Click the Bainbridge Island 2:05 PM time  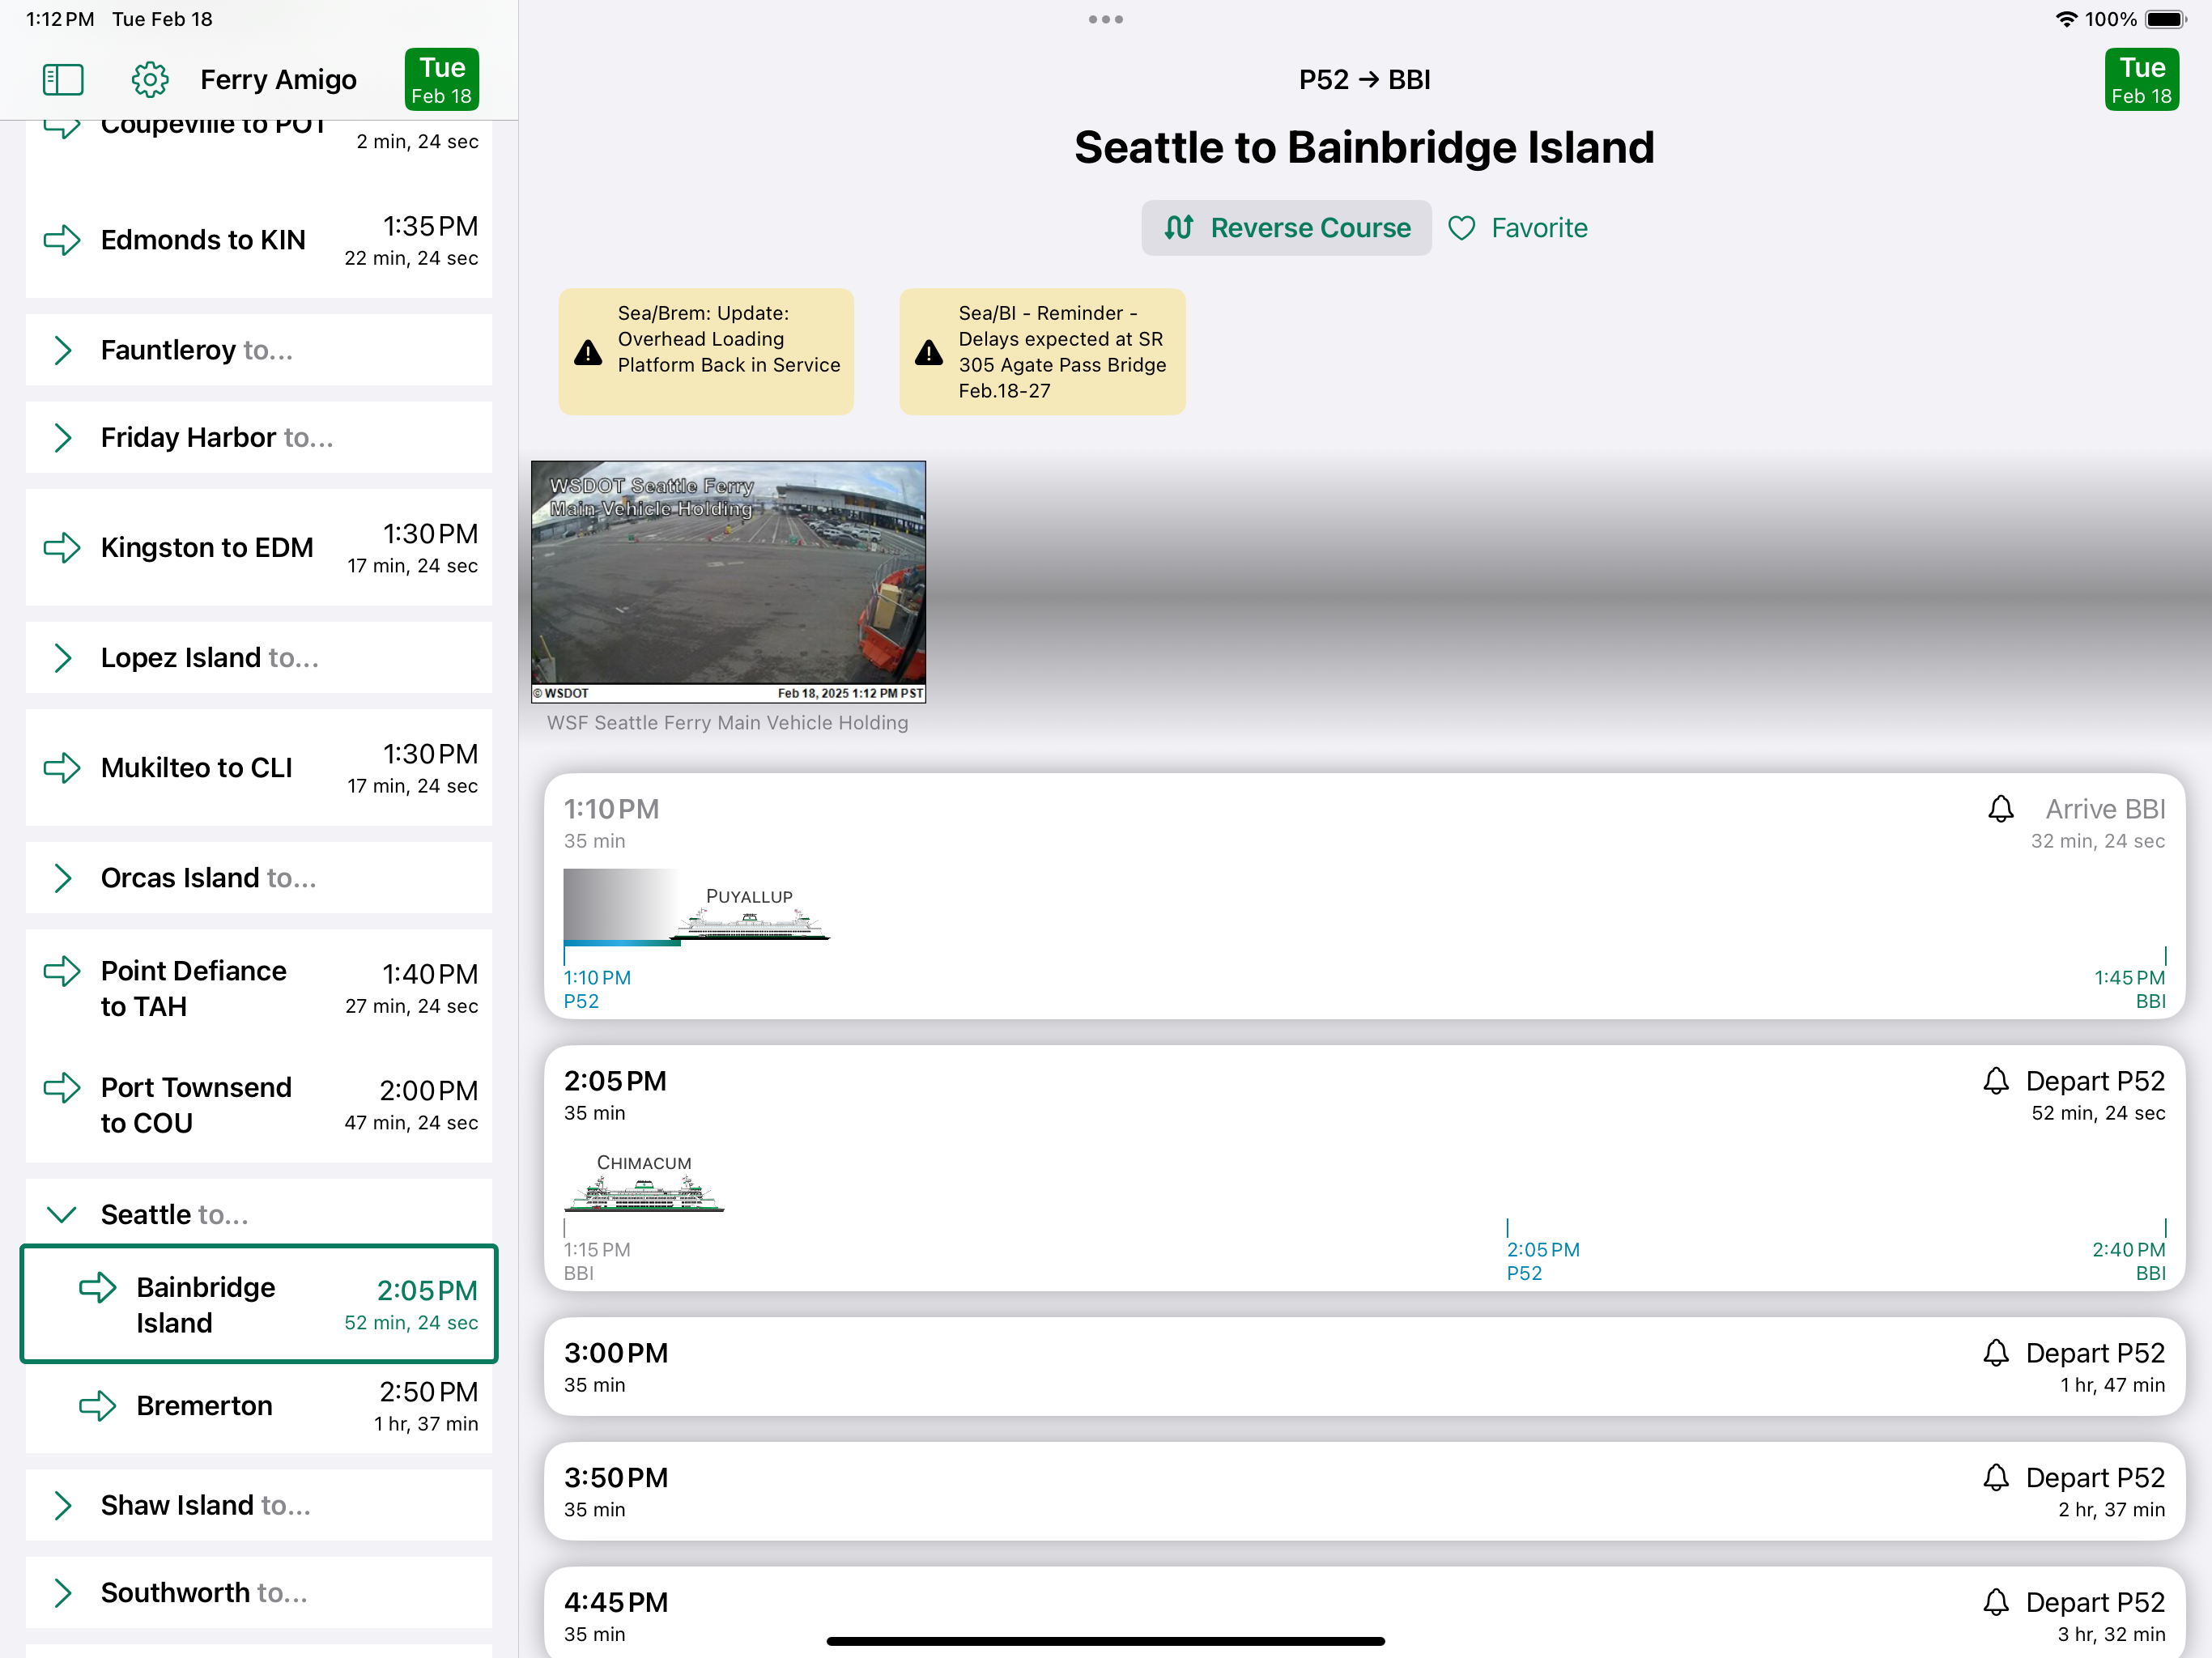pos(427,1290)
